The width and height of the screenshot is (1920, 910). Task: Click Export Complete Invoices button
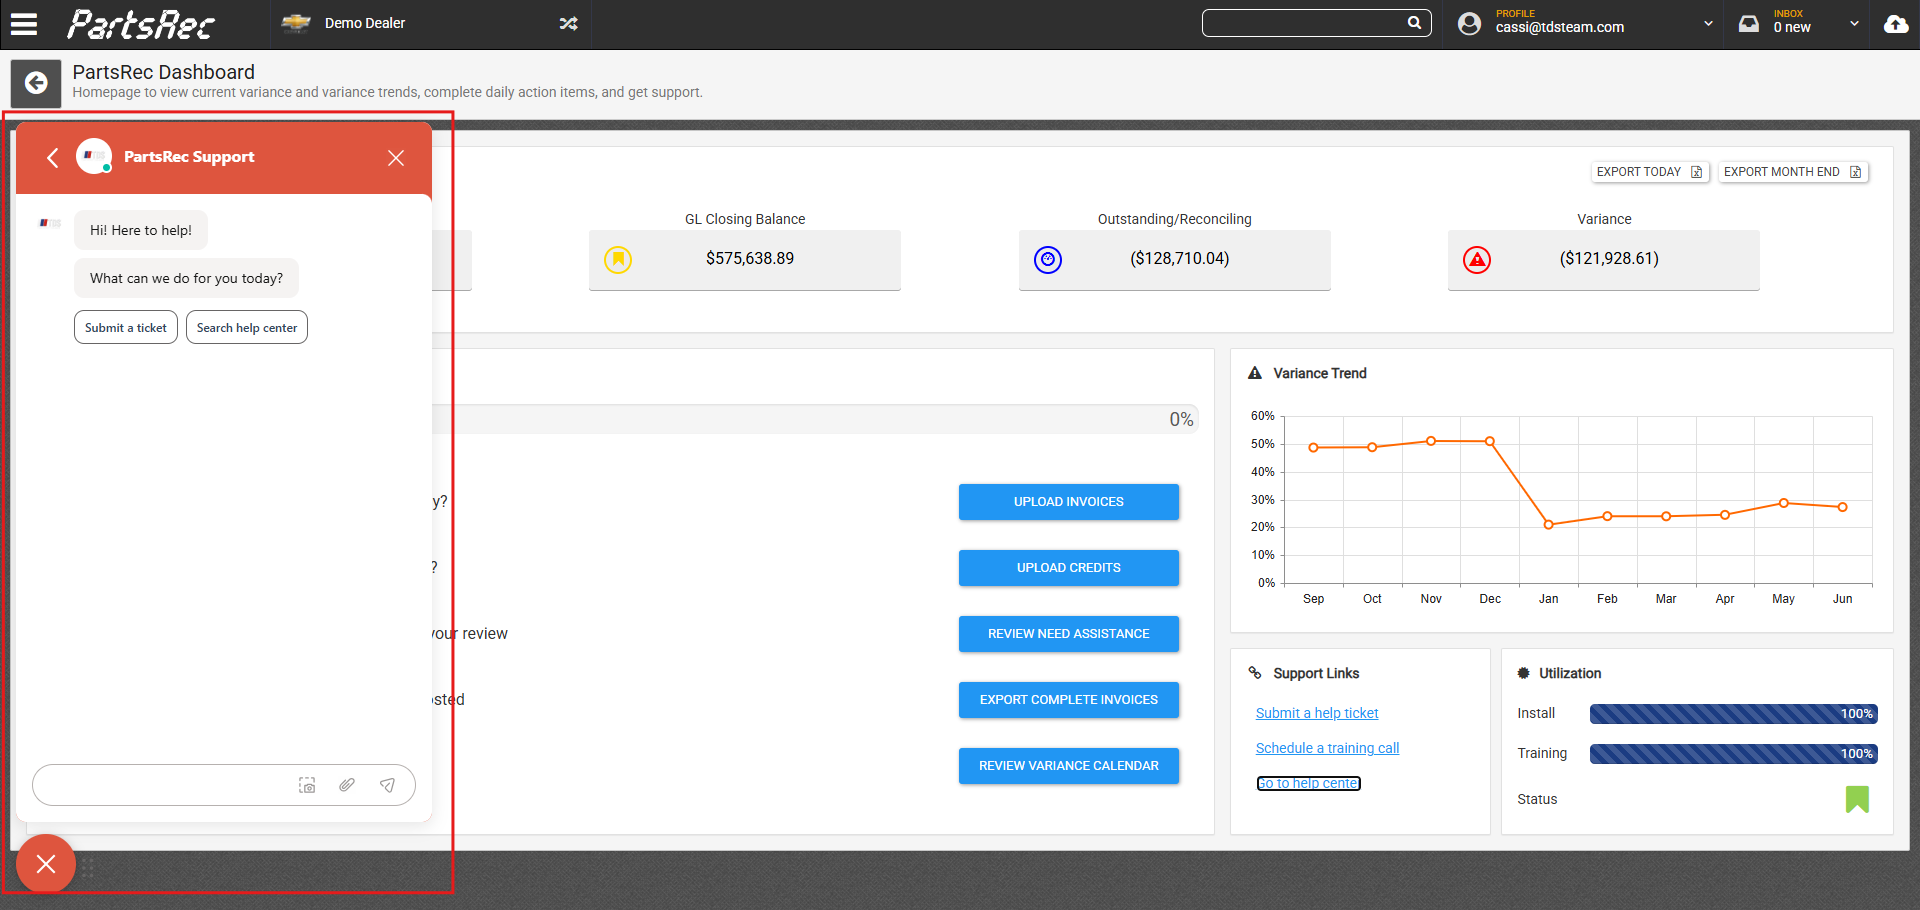1069,700
